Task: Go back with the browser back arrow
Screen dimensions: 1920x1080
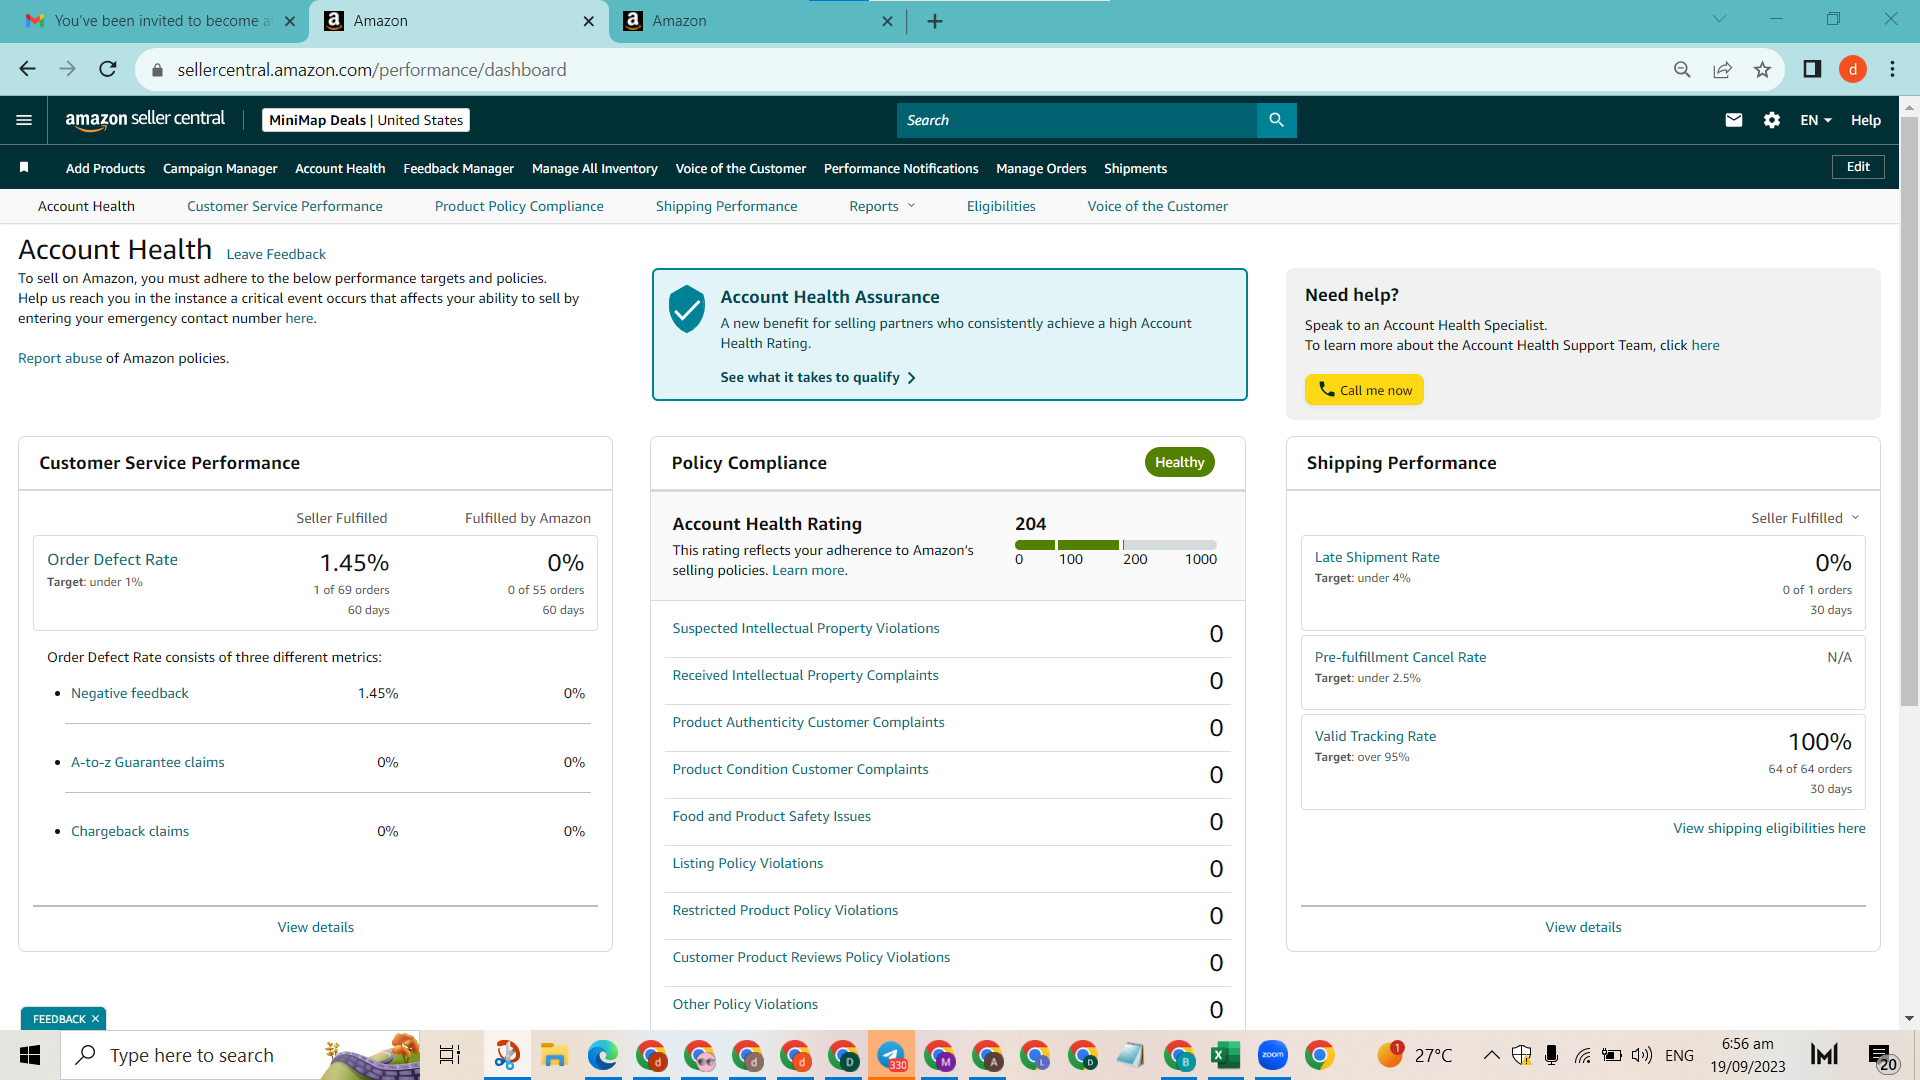Action: pyautogui.click(x=27, y=69)
